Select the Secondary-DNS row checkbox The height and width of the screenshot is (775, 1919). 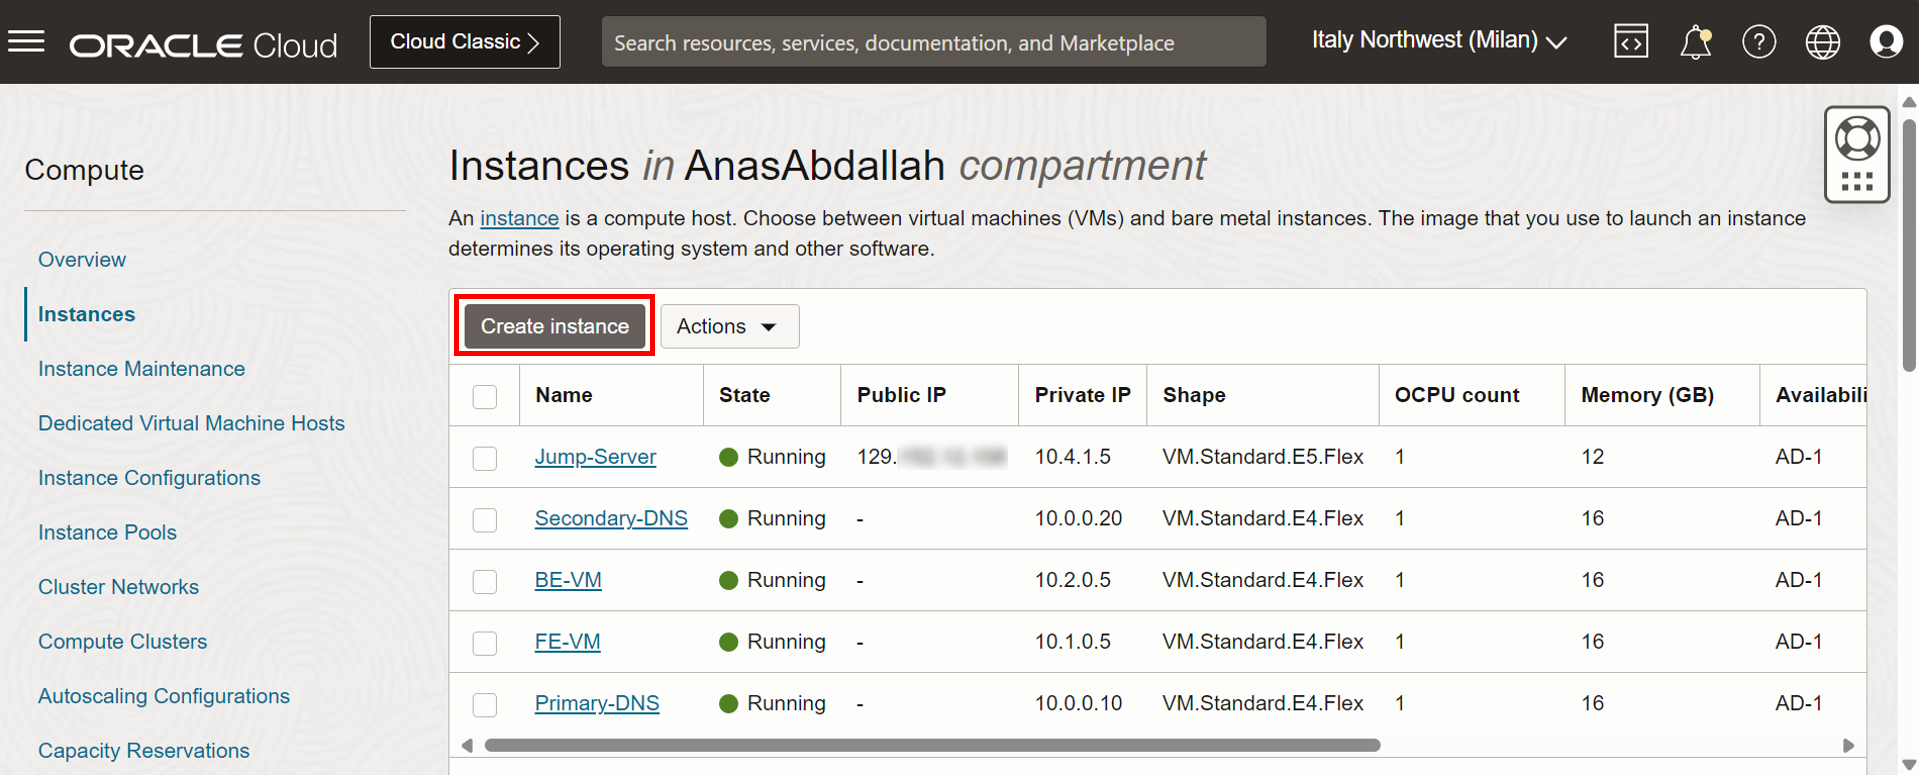coord(485,520)
